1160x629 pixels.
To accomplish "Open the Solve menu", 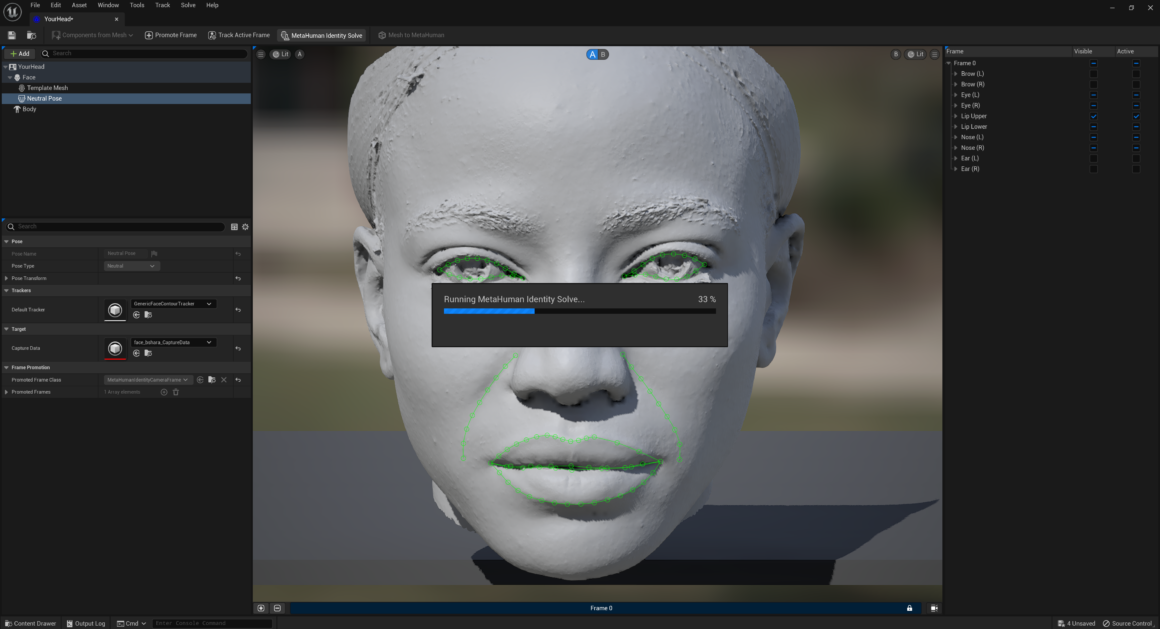I will (x=188, y=5).
